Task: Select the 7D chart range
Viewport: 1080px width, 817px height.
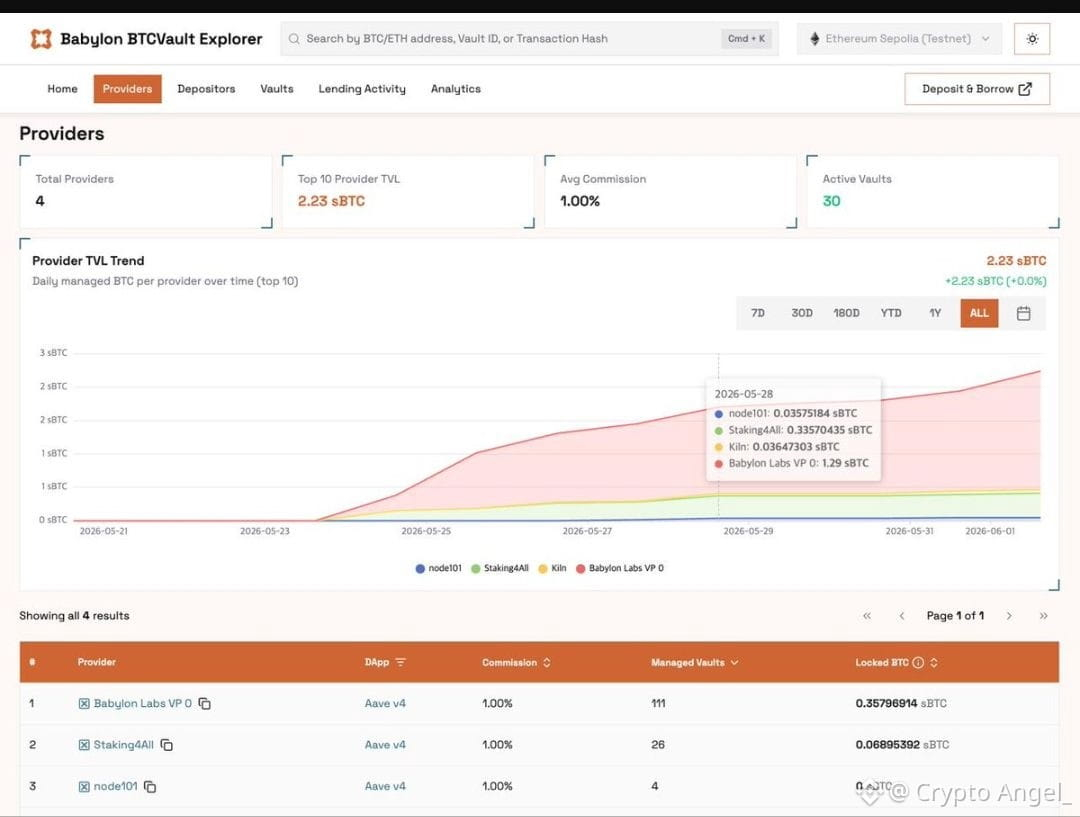Action: [758, 313]
